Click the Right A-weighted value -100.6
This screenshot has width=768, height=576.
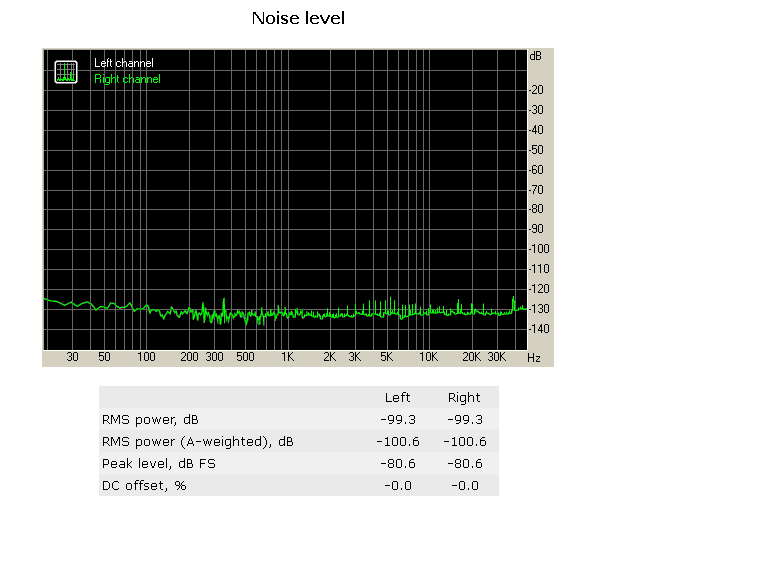click(465, 442)
